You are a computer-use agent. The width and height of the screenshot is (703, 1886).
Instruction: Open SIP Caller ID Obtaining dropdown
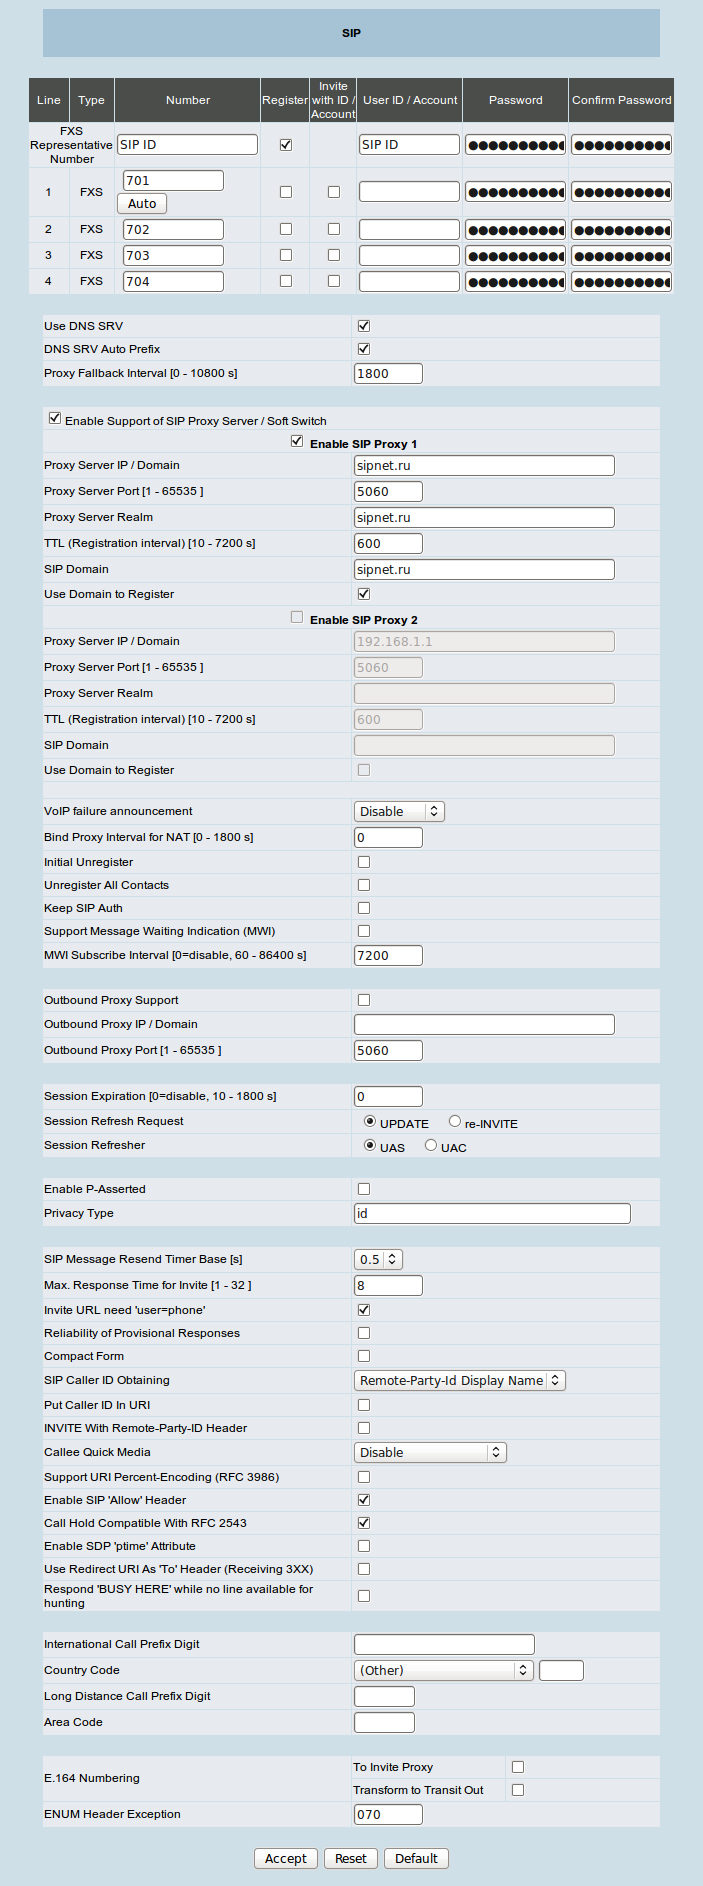(x=460, y=1381)
